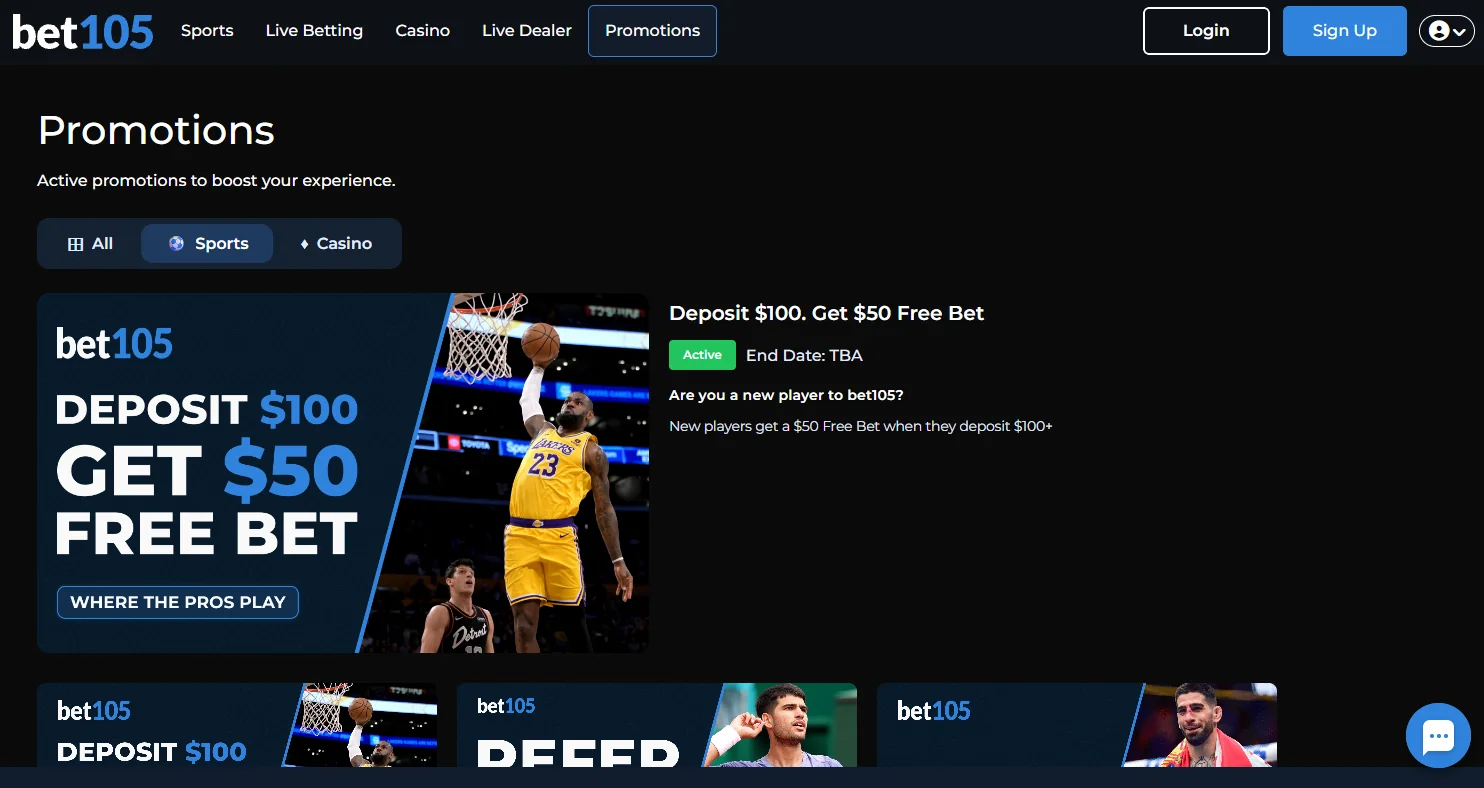This screenshot has width=1484, height=788.
Task: Click the Login button
Action: click(1206, 31)
